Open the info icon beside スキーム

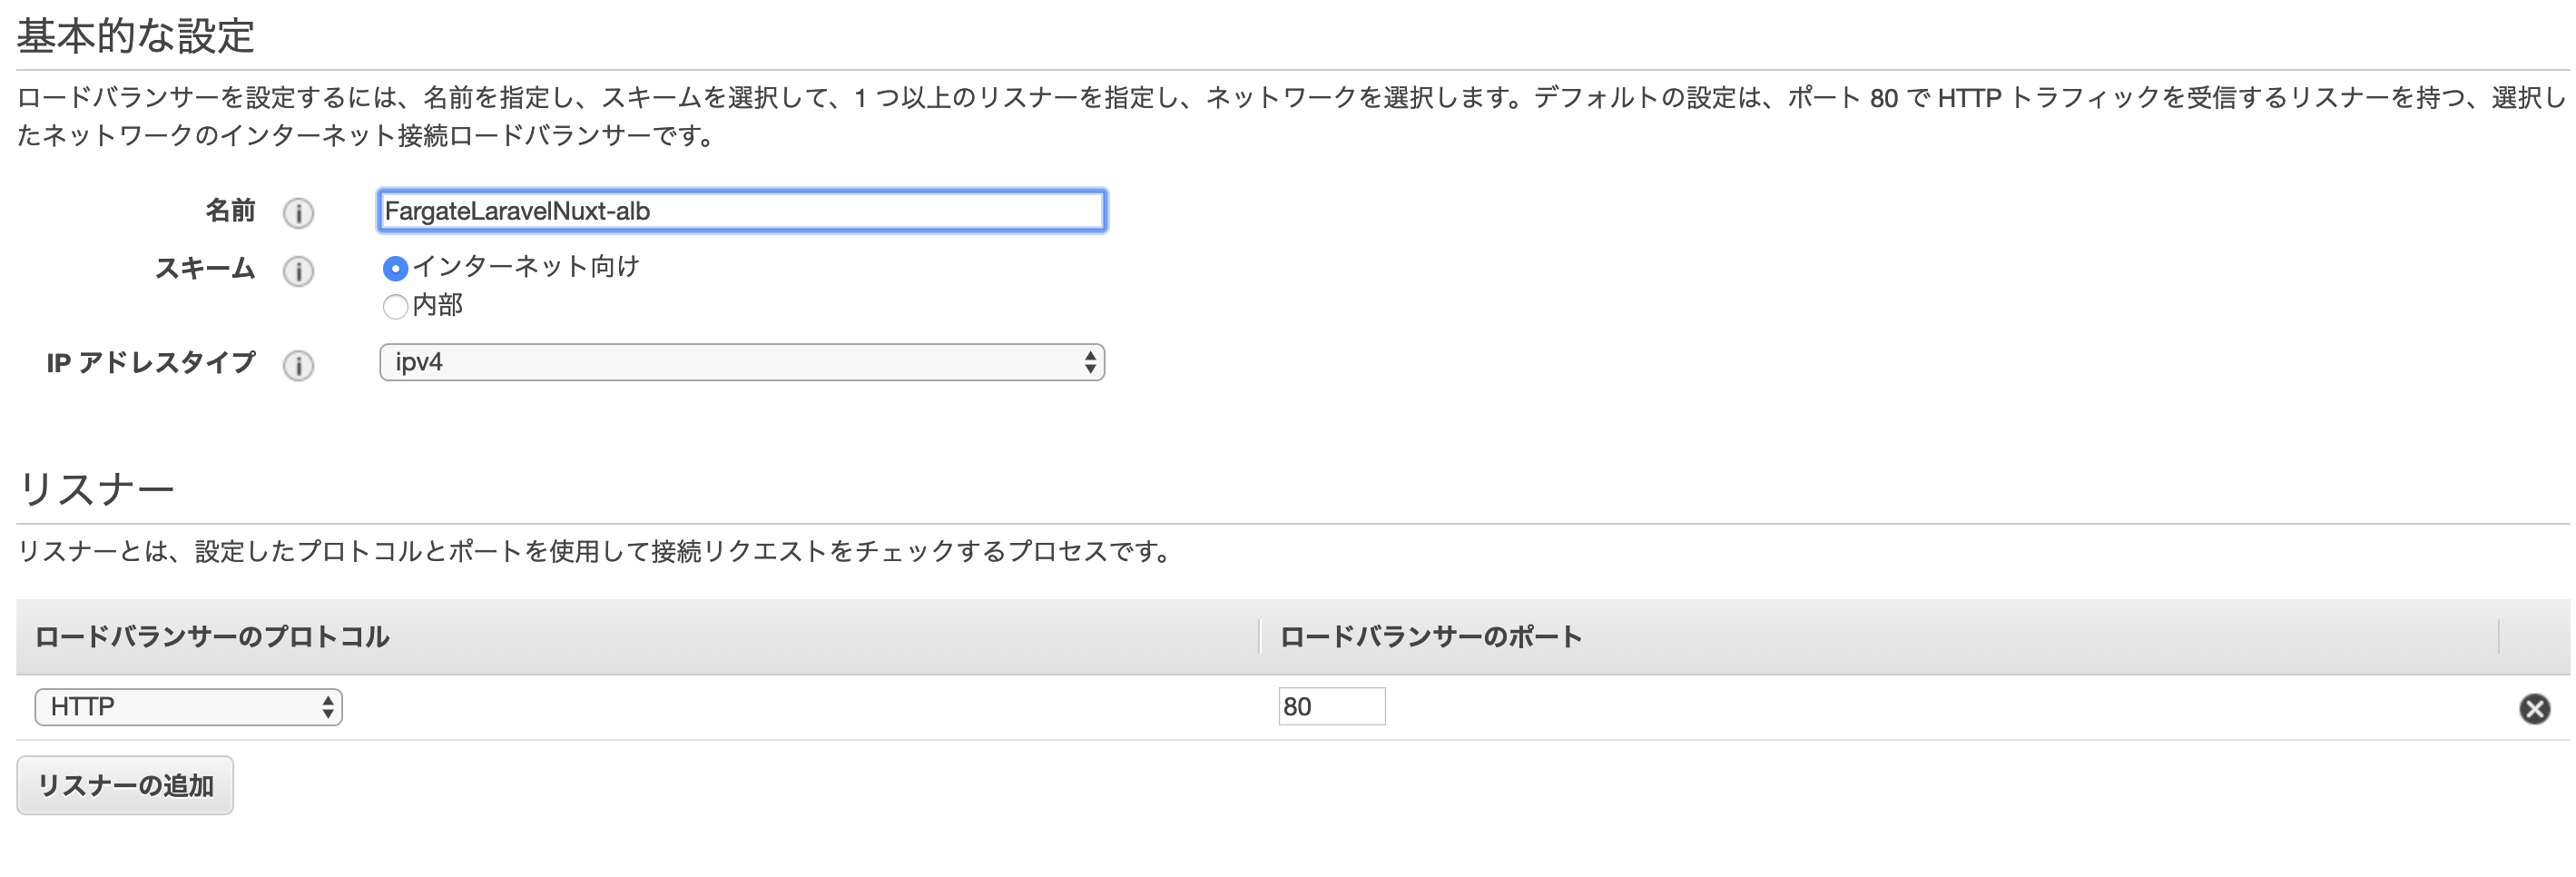tap(298, 271)
